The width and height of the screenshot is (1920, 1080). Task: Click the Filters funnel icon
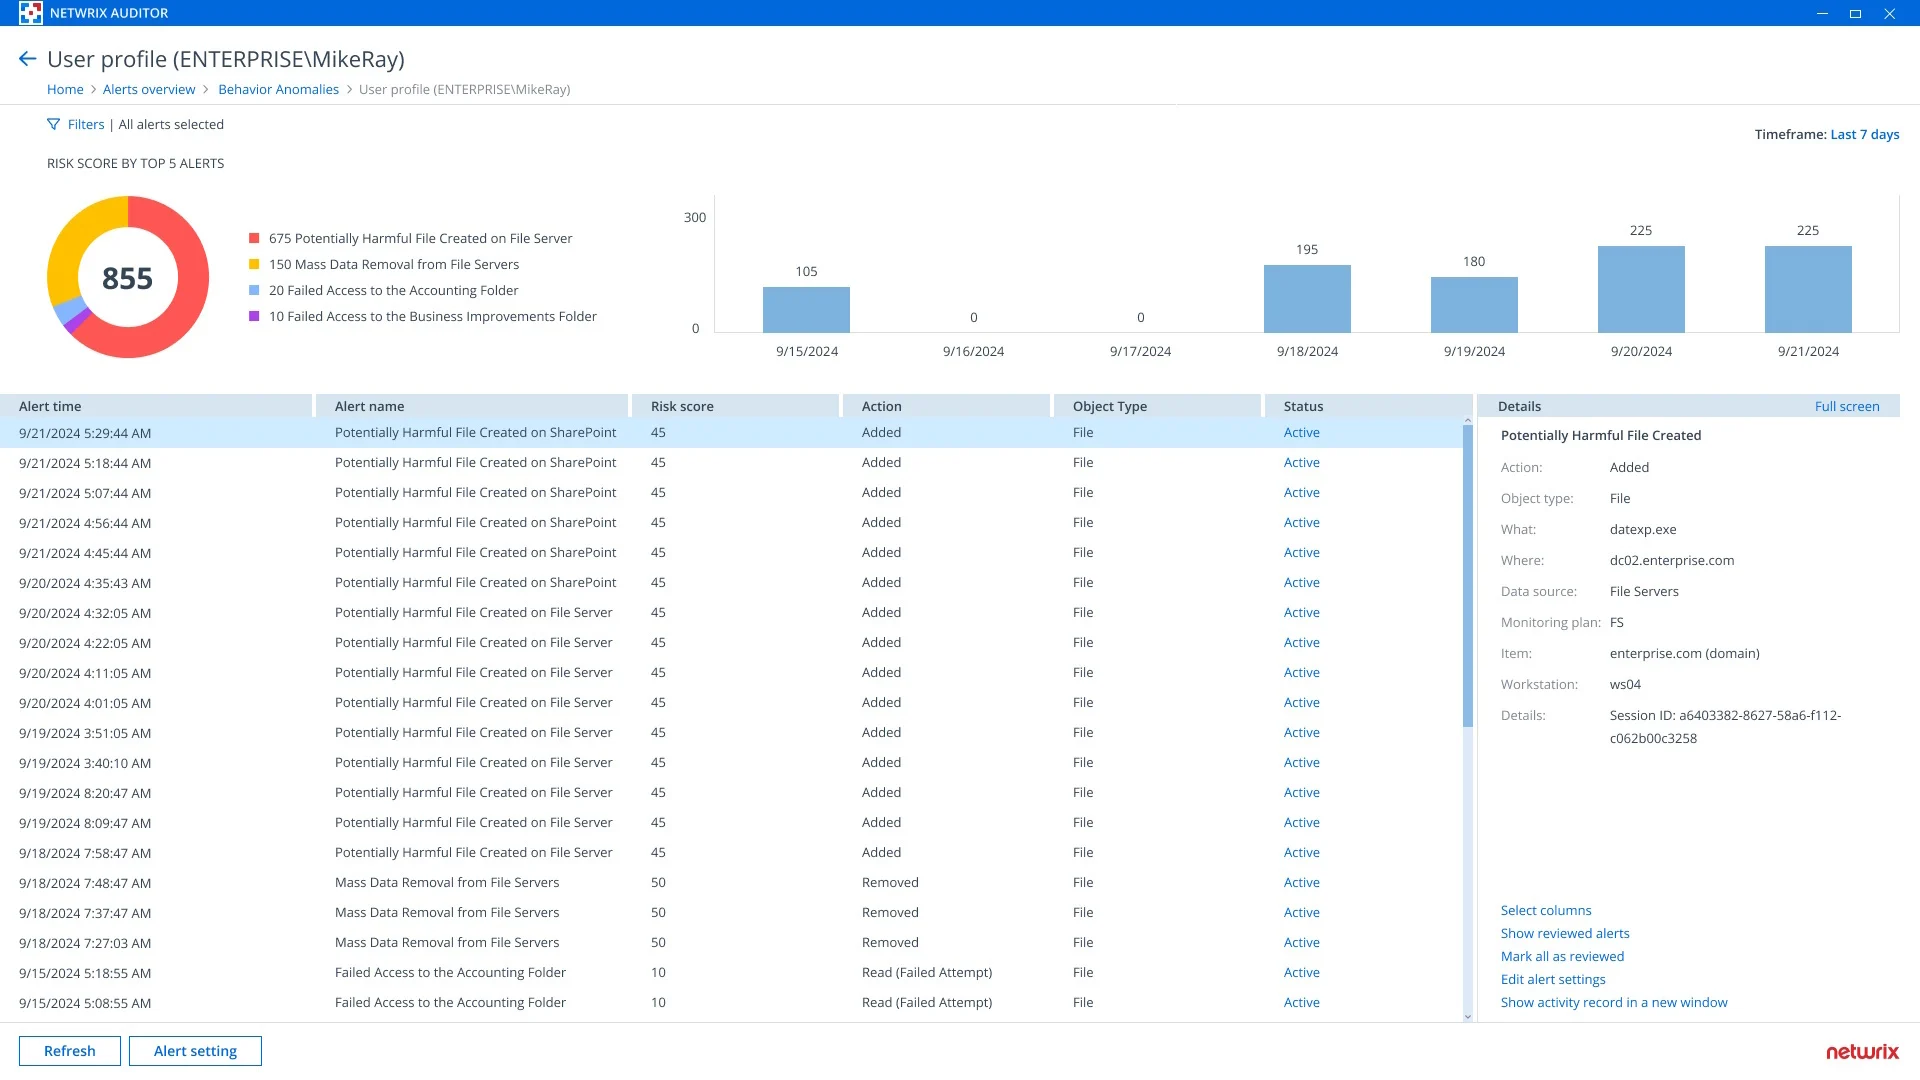53,124
